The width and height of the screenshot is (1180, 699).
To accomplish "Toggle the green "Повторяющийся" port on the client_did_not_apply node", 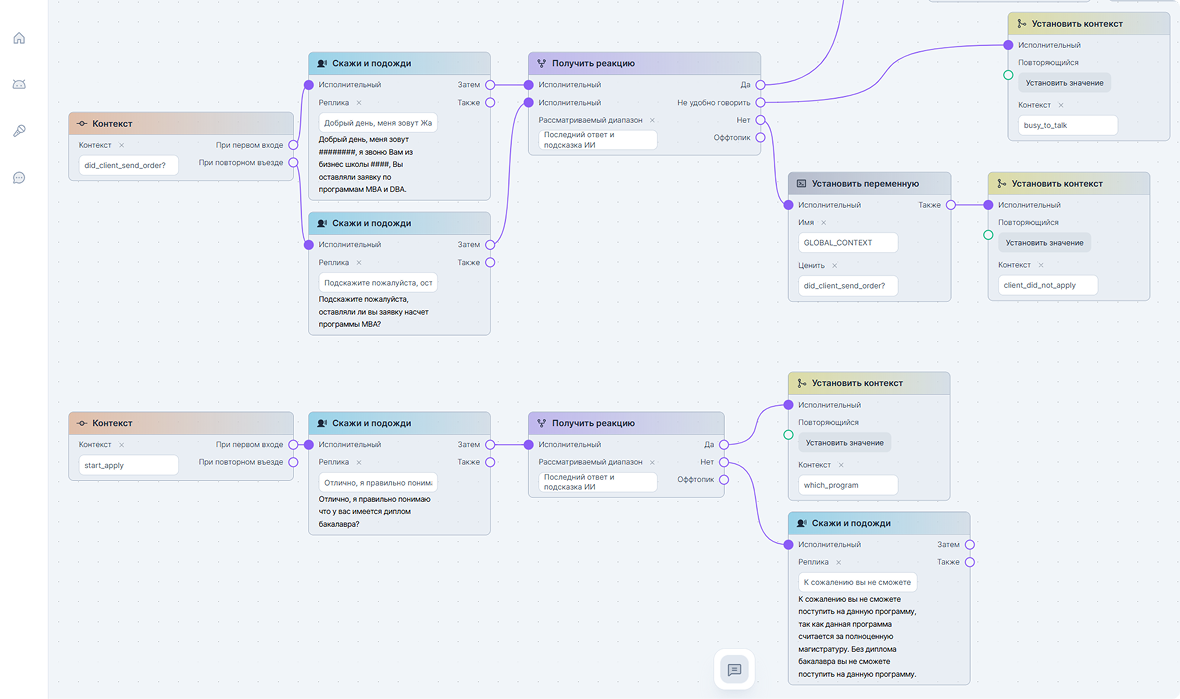I will 988,235.
